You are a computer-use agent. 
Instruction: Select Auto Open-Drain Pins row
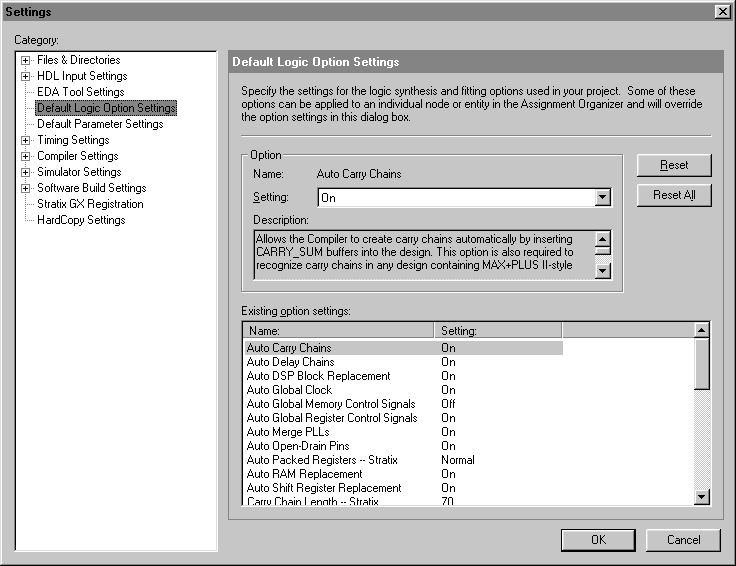[x=403, y=446]
